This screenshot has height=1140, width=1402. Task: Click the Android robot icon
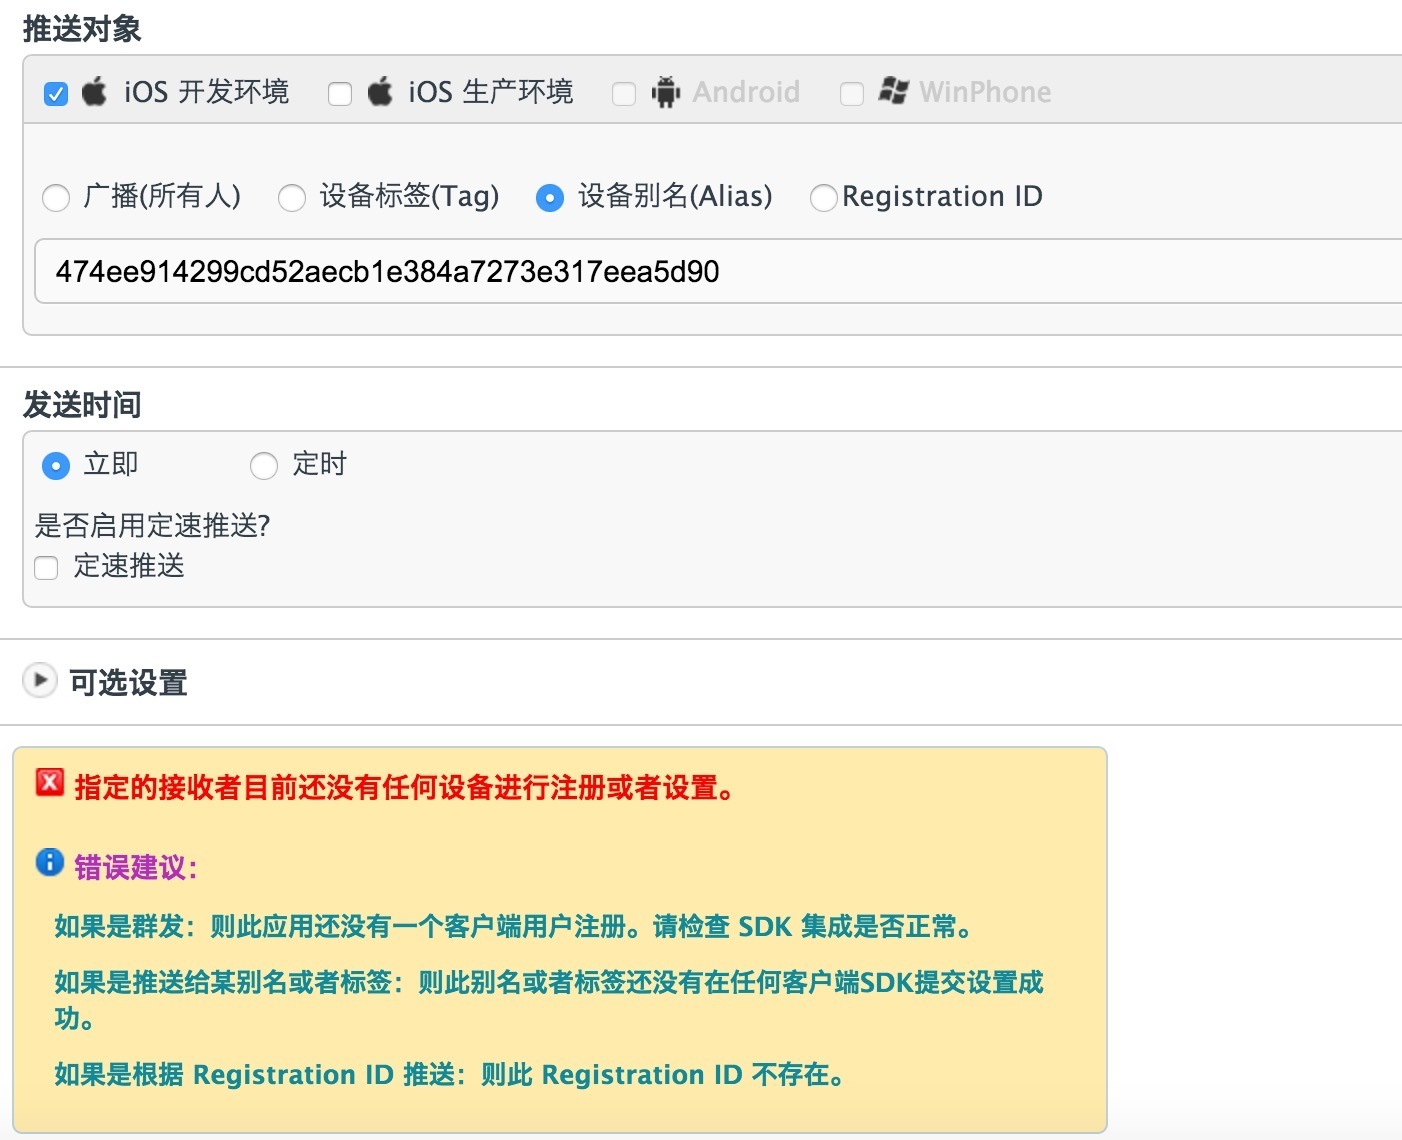[x=665, y=93]
